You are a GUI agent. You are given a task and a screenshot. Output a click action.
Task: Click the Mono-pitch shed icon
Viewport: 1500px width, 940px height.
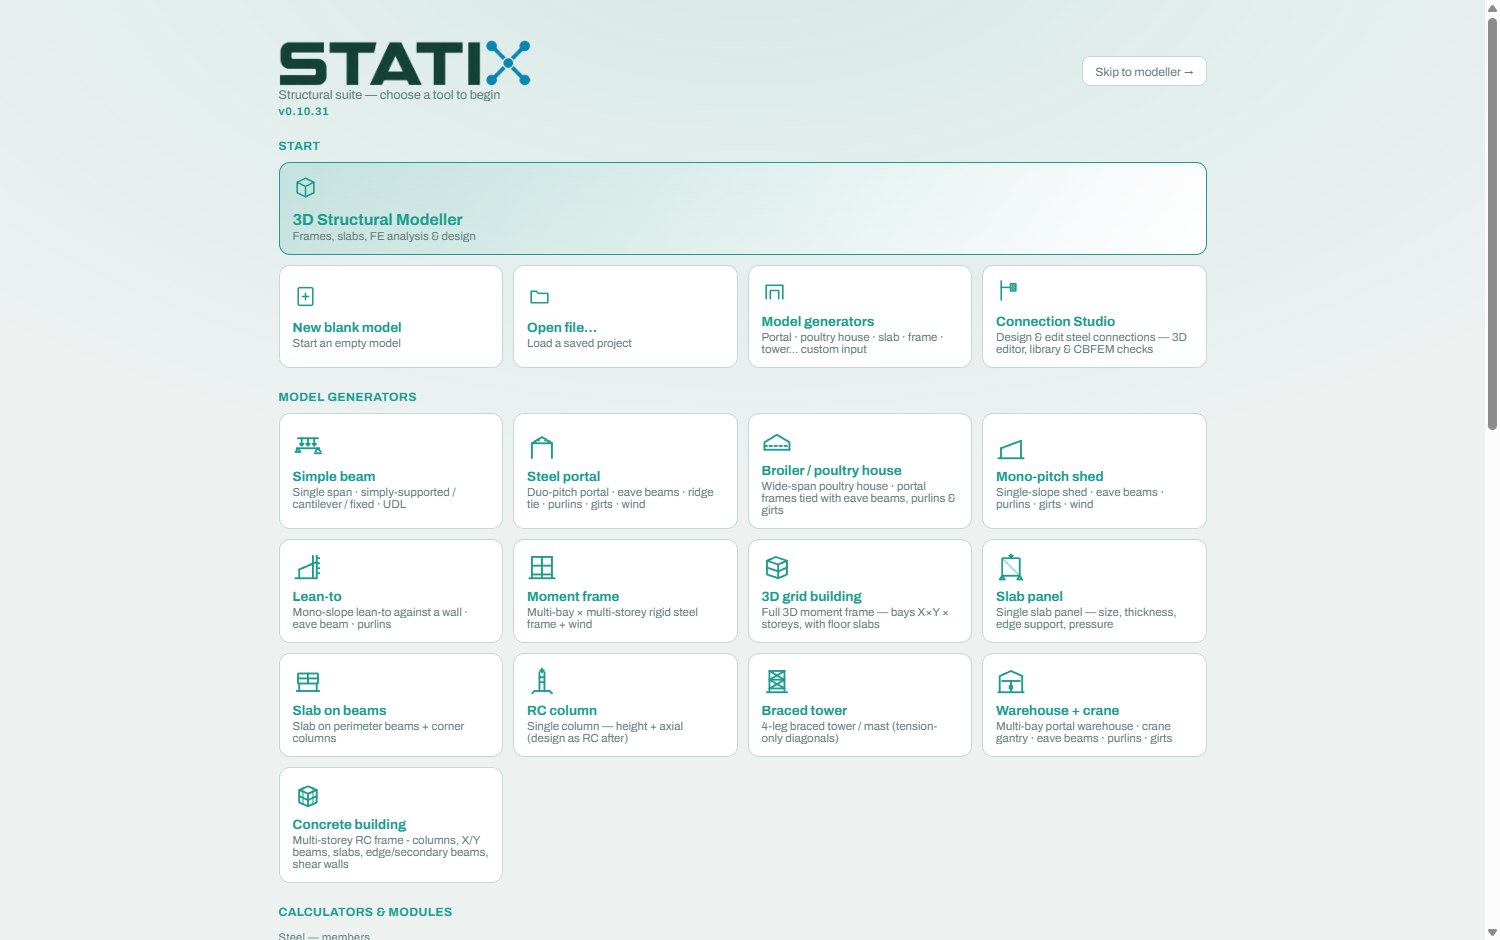[1011, 450]
